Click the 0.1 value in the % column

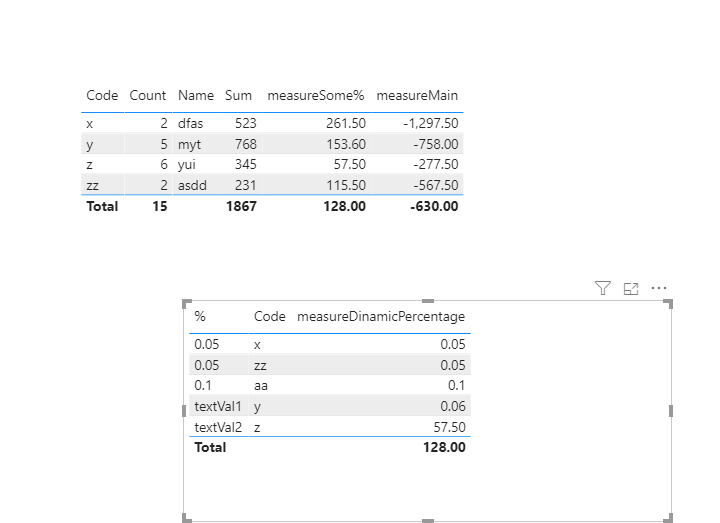pos(202,386)
